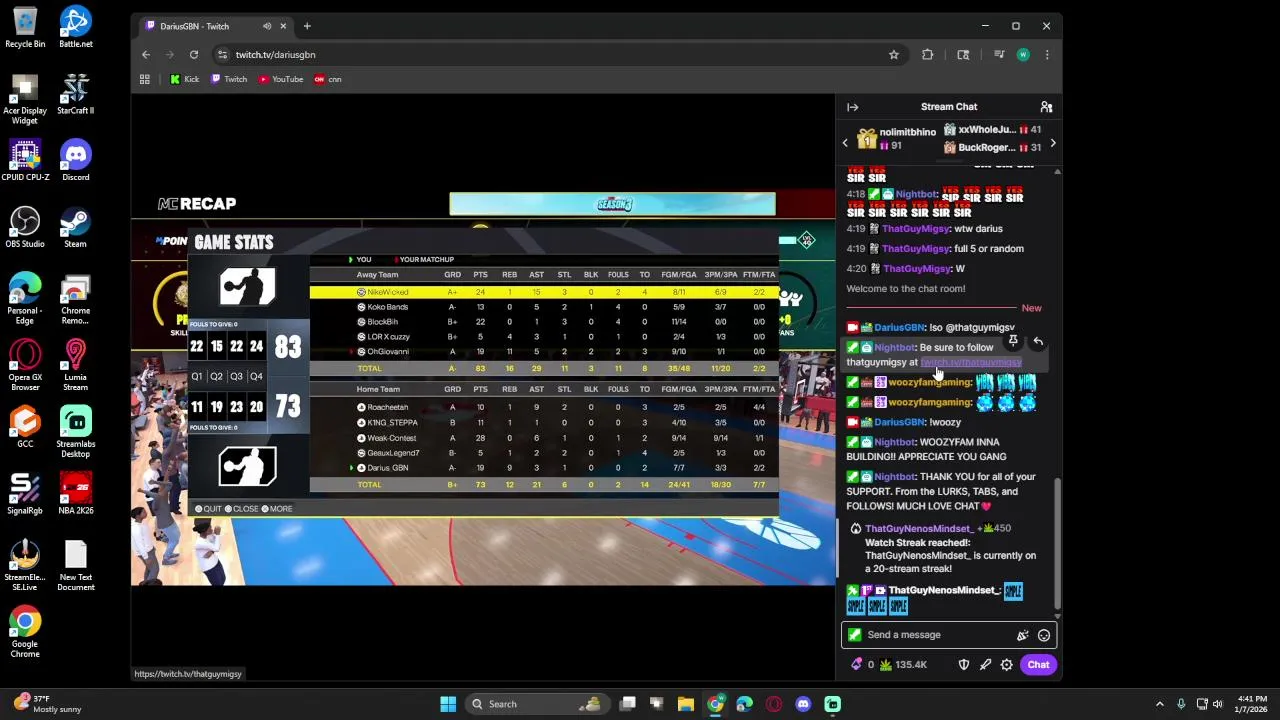The height and width of the screenshot is (720, 1280).
Task: Open StarCraft II desktop shortcut
Action: pyautogui.click(x=76, y=95)
